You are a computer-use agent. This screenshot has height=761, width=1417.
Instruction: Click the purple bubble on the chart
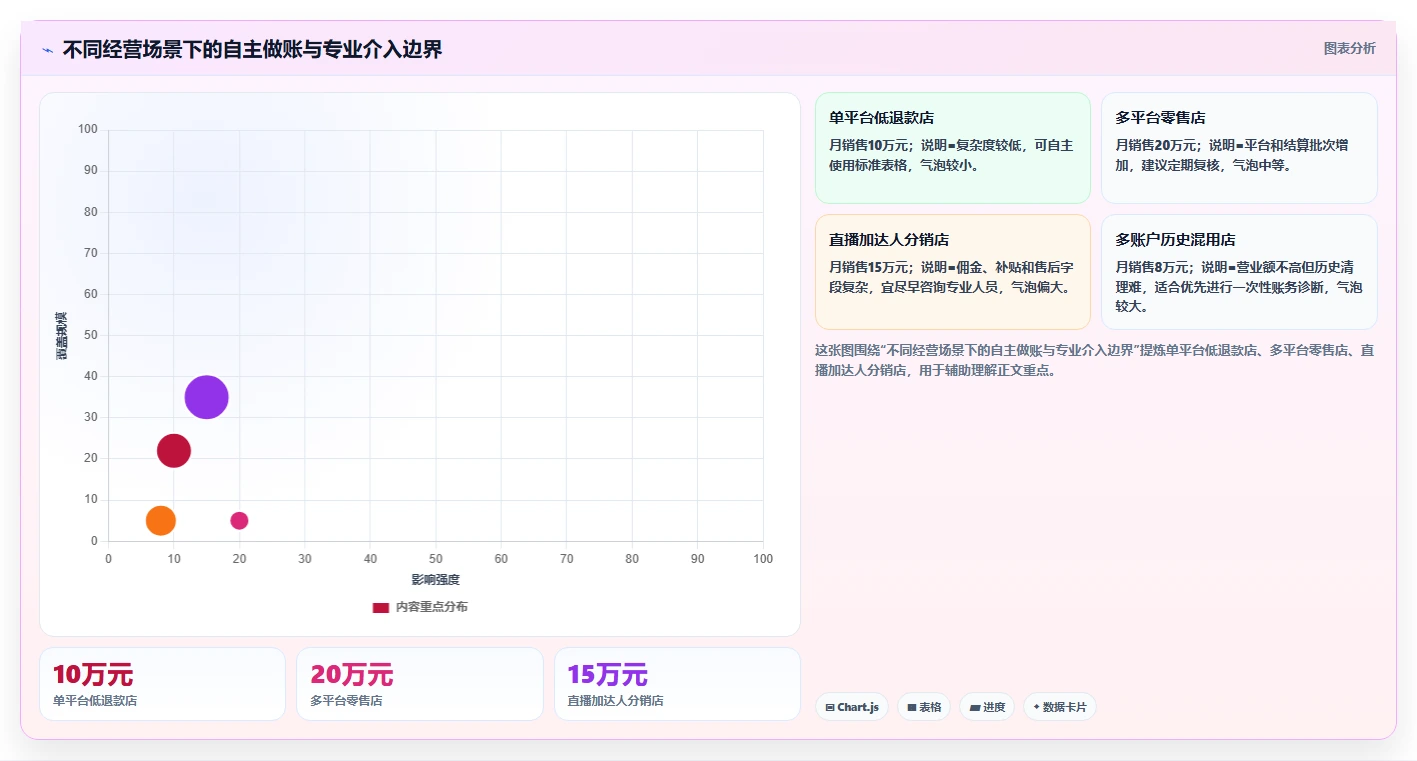pos(207,397)
